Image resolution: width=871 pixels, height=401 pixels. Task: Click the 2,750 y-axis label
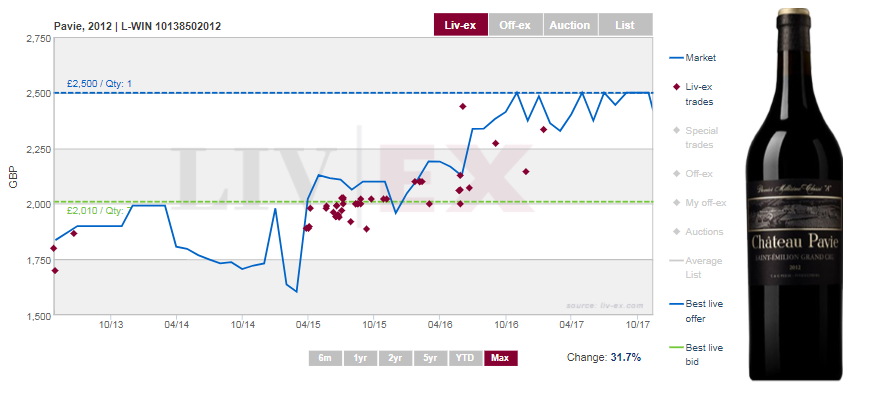39,38
